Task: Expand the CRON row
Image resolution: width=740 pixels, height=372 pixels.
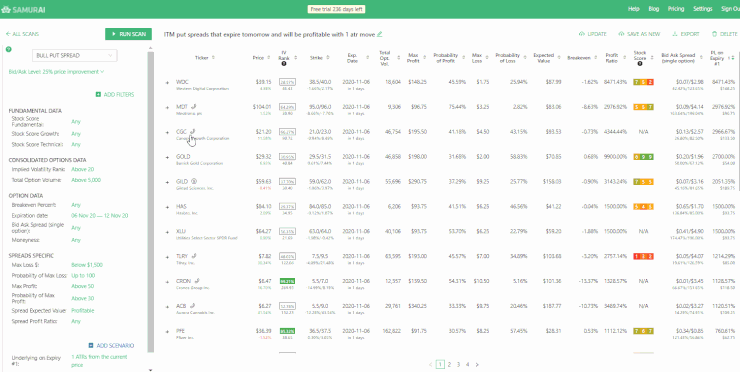Action: pyautogui.click(x=167, y=282)
